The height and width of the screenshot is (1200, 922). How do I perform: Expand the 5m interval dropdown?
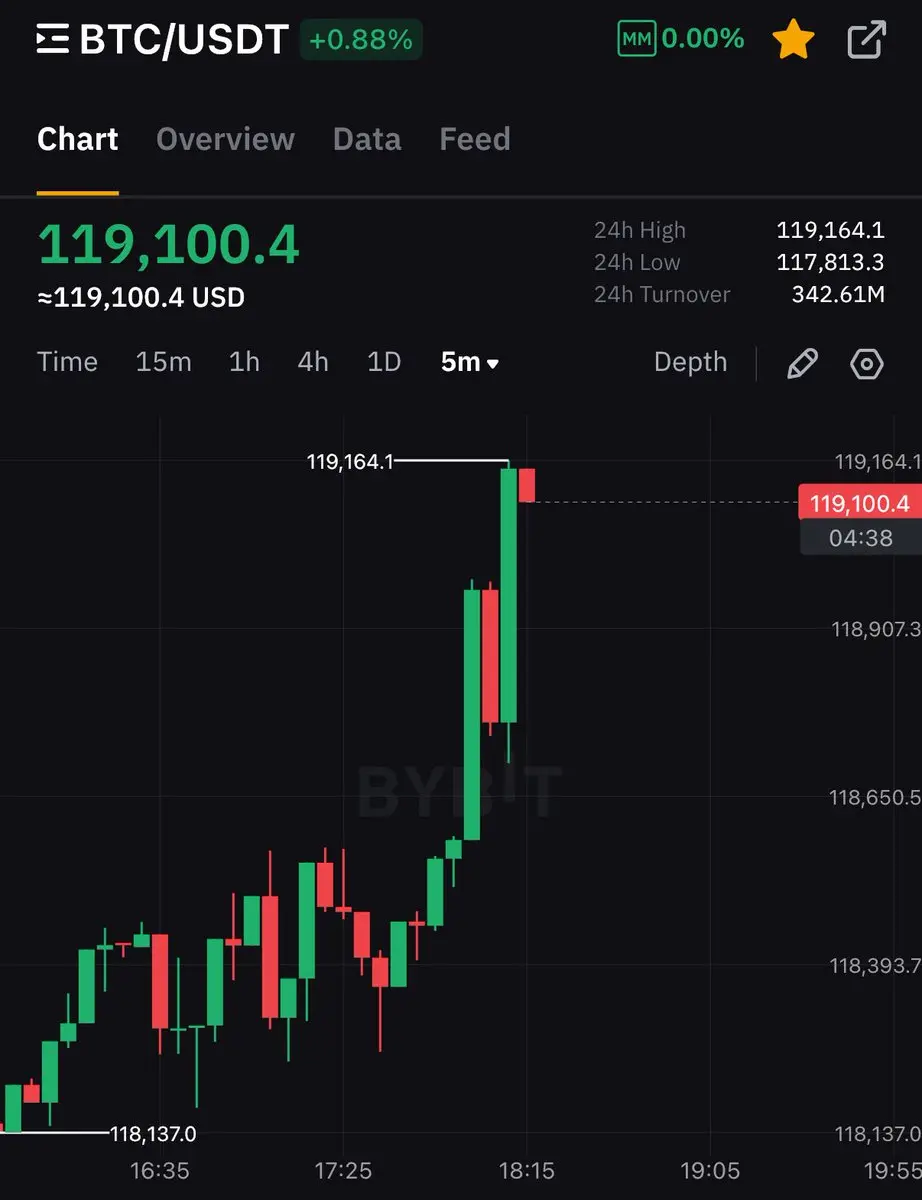470,362
